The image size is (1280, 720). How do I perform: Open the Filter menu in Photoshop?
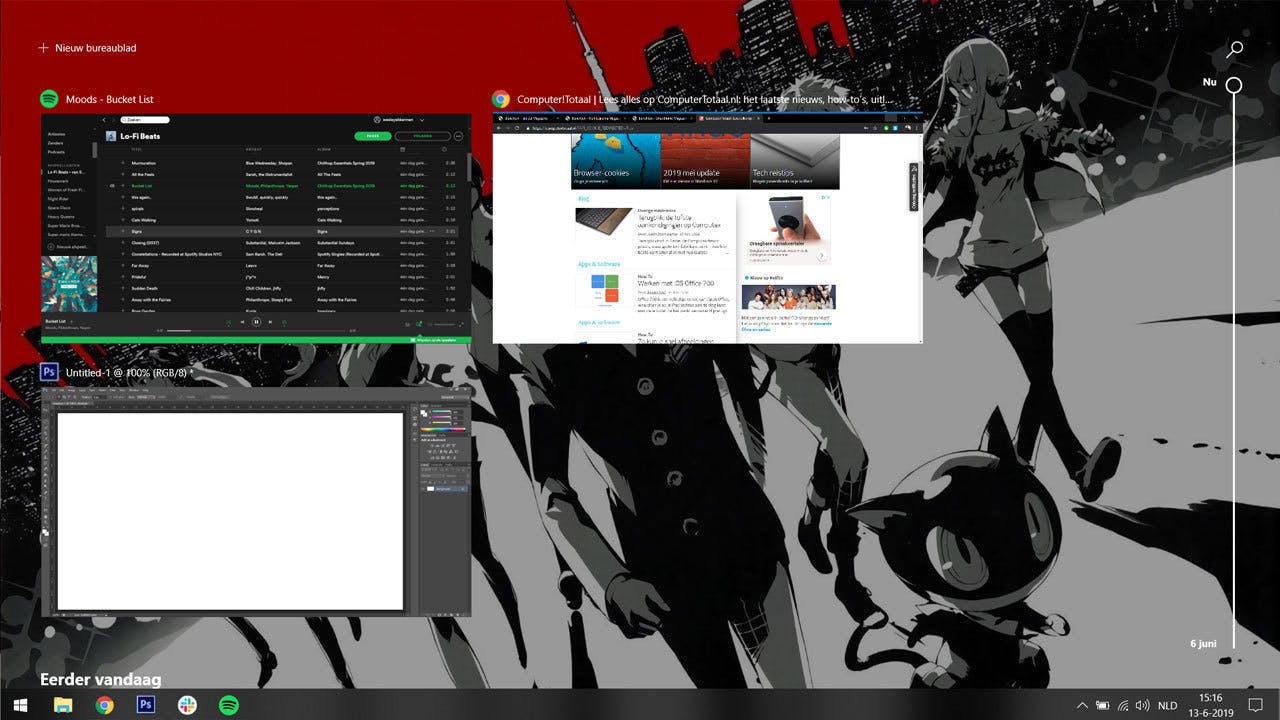(x=112, y=389)
